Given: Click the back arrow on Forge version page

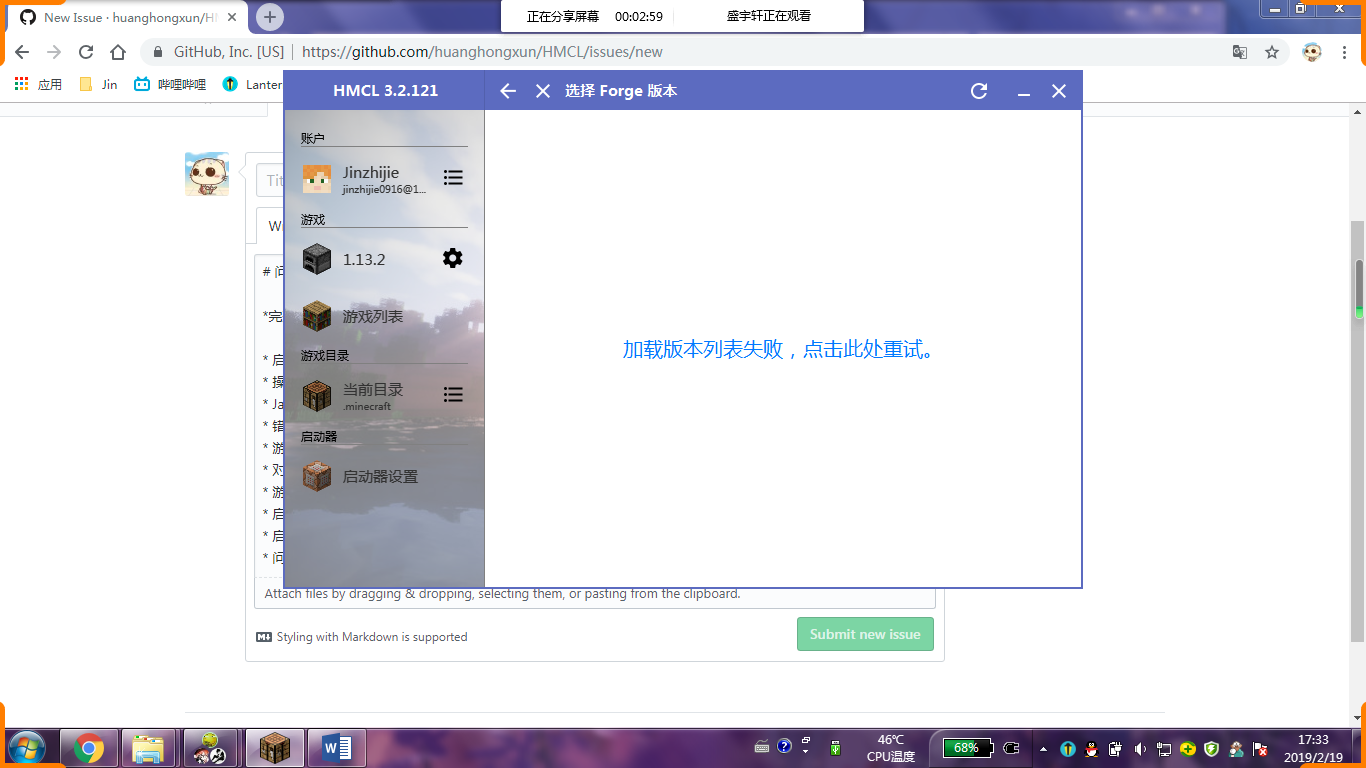Looking at the screenshot, I should pos(508,90).
